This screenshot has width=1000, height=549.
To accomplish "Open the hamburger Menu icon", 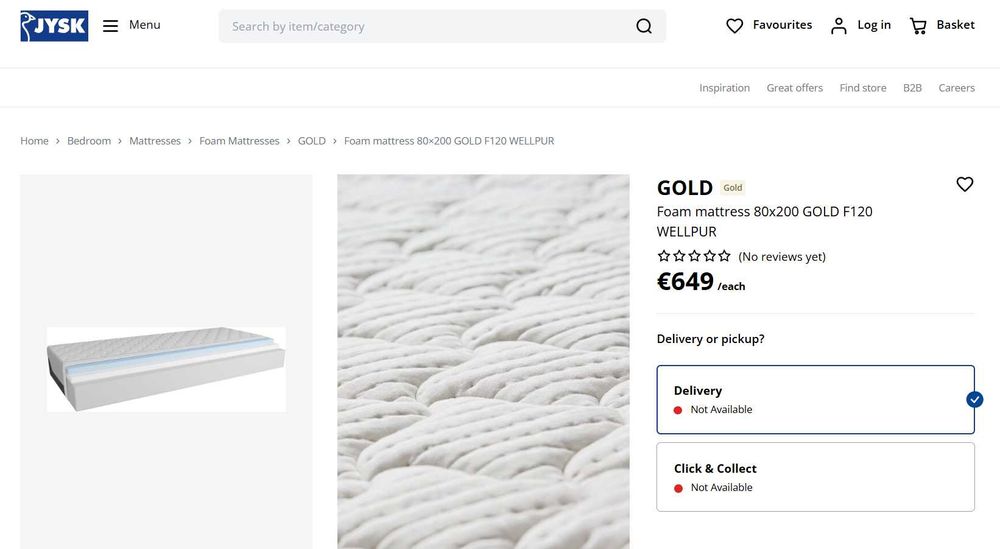I will click(x=111, y=26).
